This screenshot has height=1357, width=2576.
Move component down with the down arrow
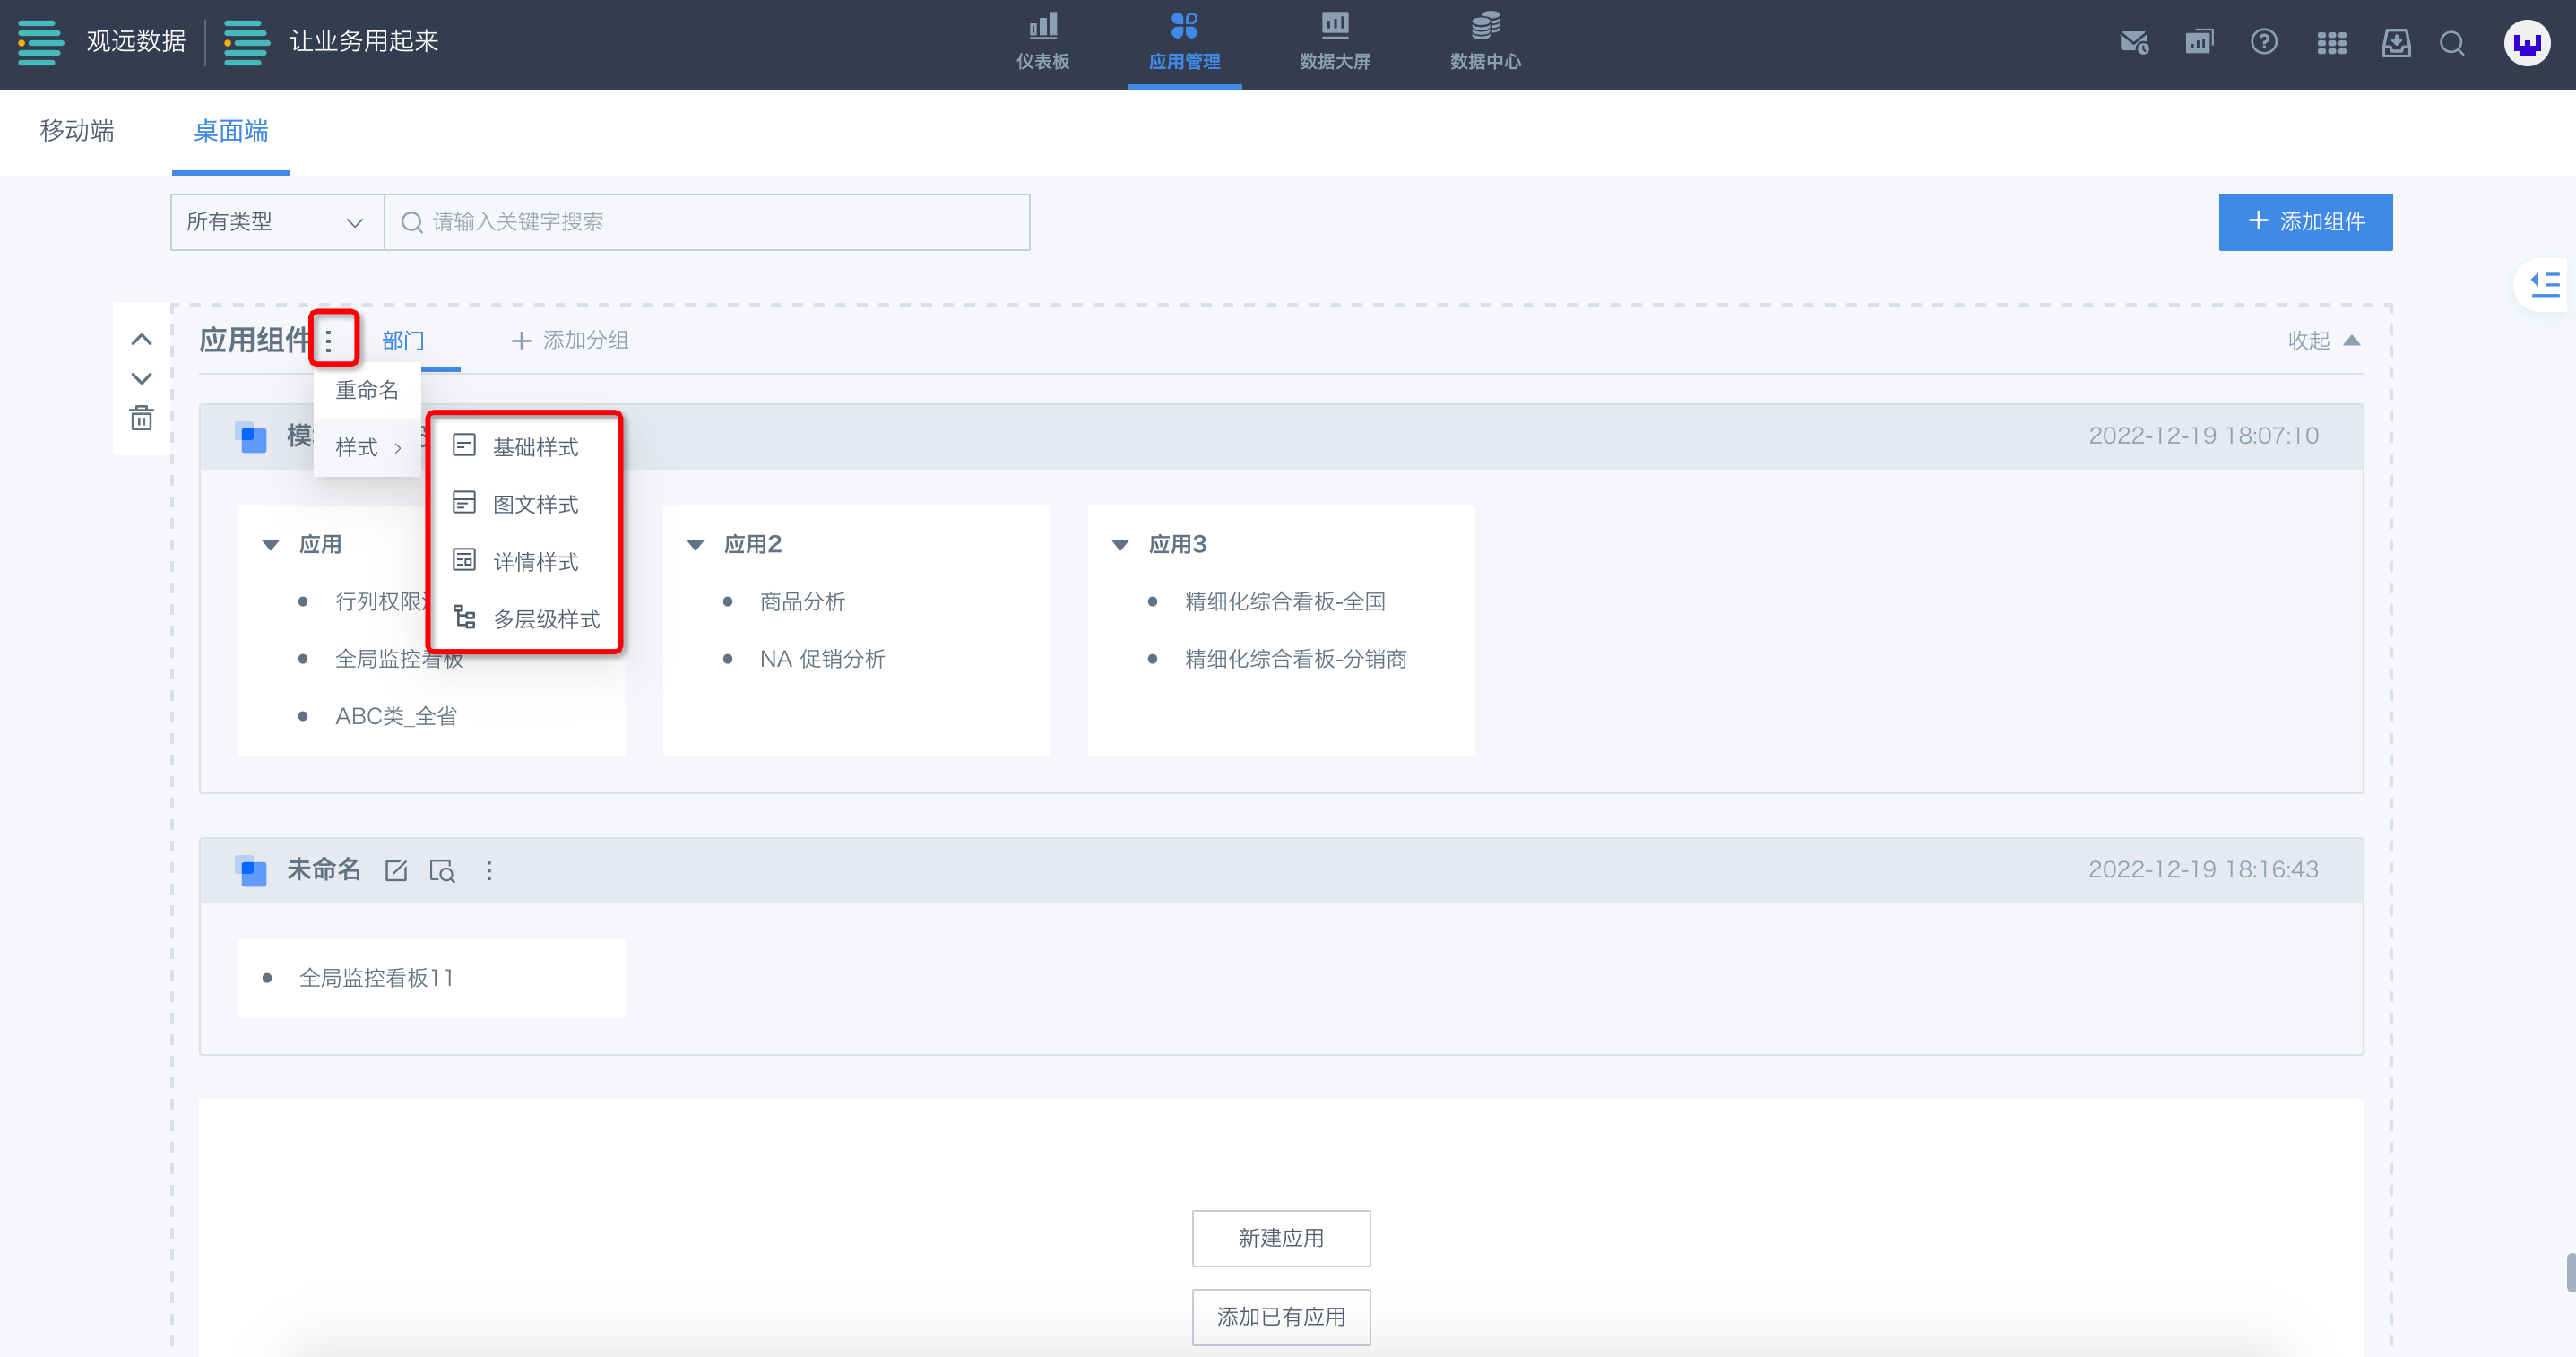142,378
